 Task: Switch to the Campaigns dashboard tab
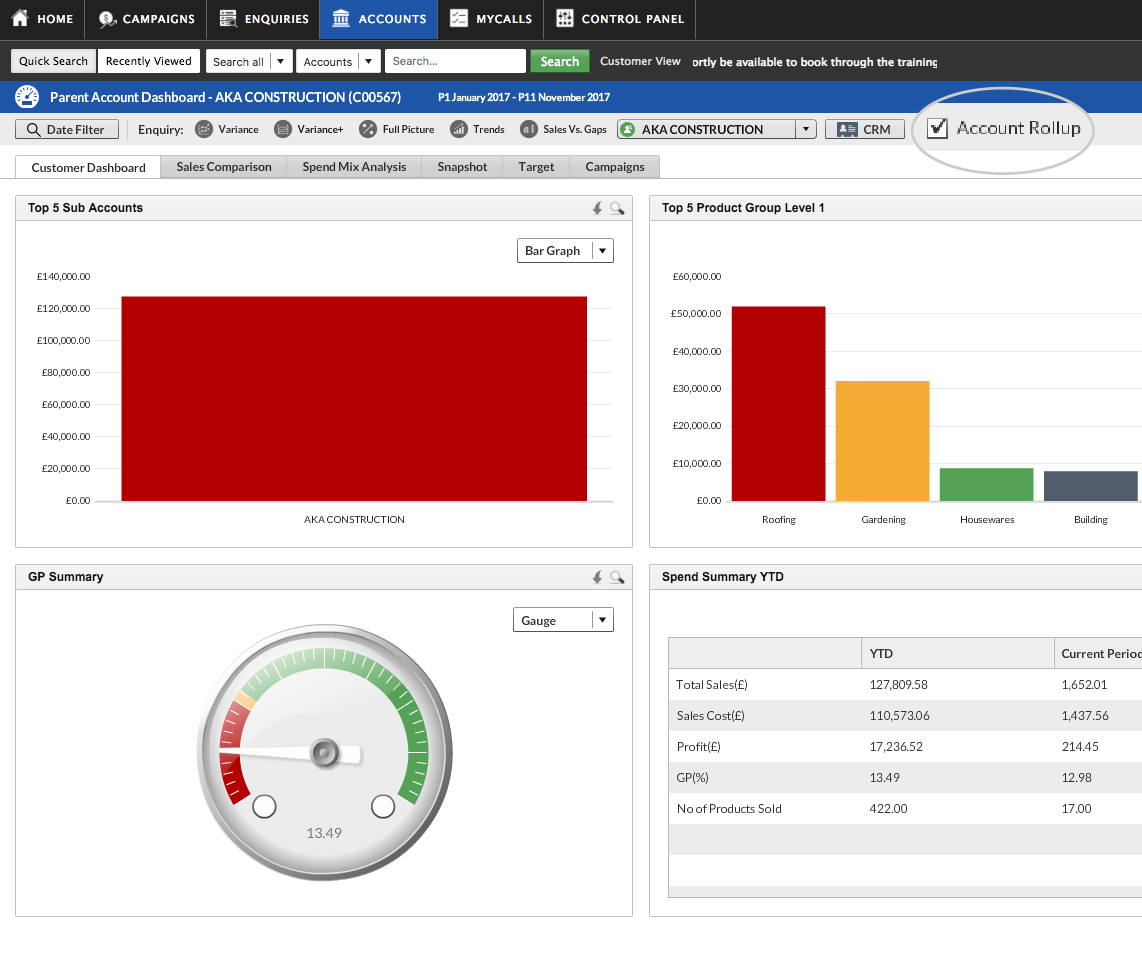pyautogui.click(x=615, y=167)
